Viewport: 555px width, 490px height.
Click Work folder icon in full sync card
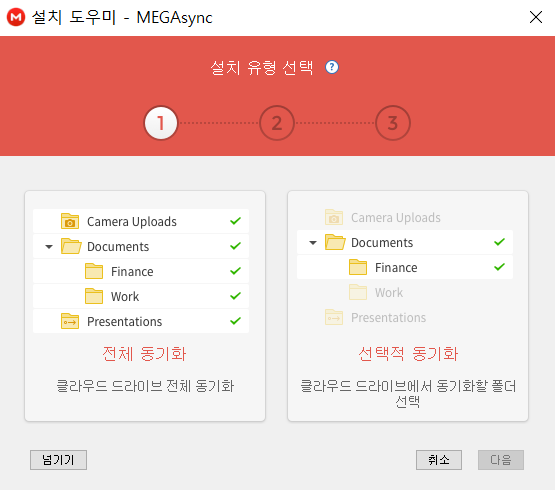pyautogui.click(x=94, y=296)
